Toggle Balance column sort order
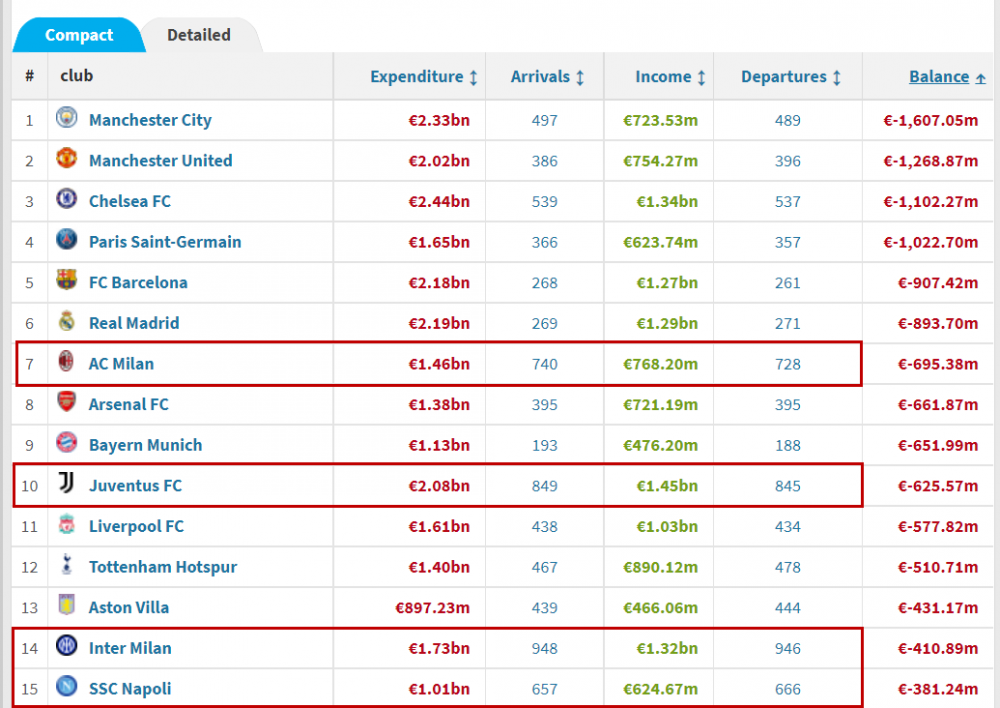This screenshot has width=1000, height=708. pos(947,77)
